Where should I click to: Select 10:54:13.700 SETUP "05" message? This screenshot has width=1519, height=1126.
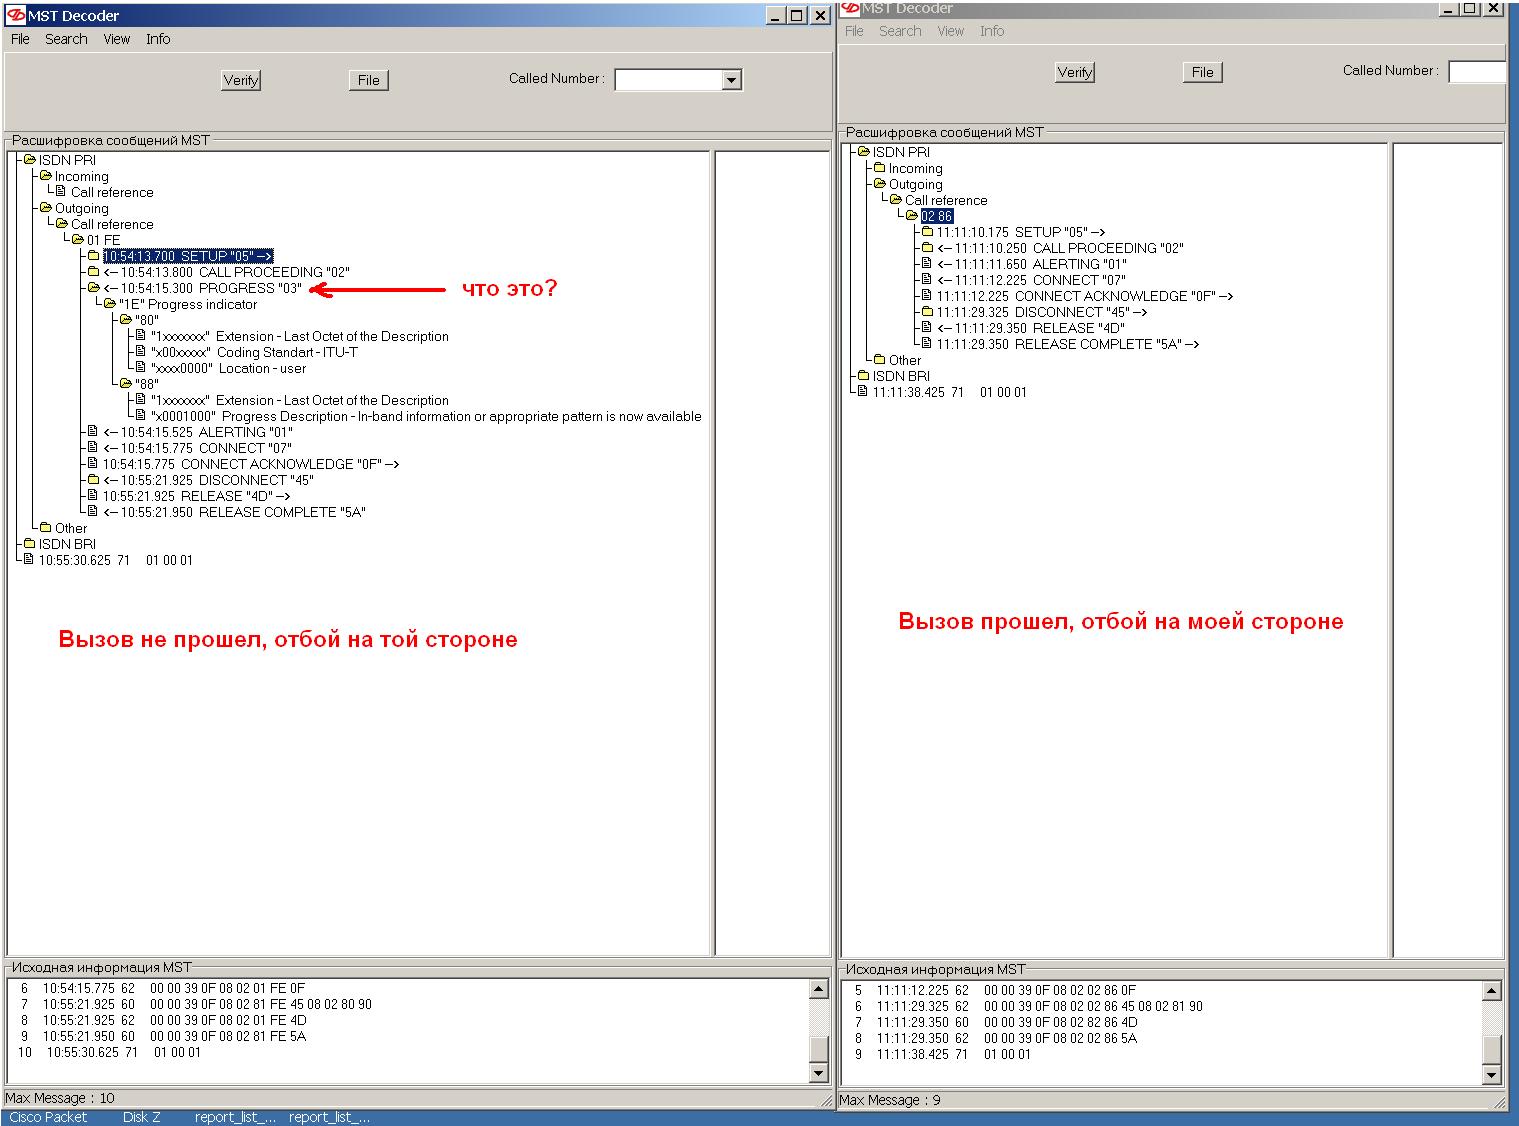(187, 256)
